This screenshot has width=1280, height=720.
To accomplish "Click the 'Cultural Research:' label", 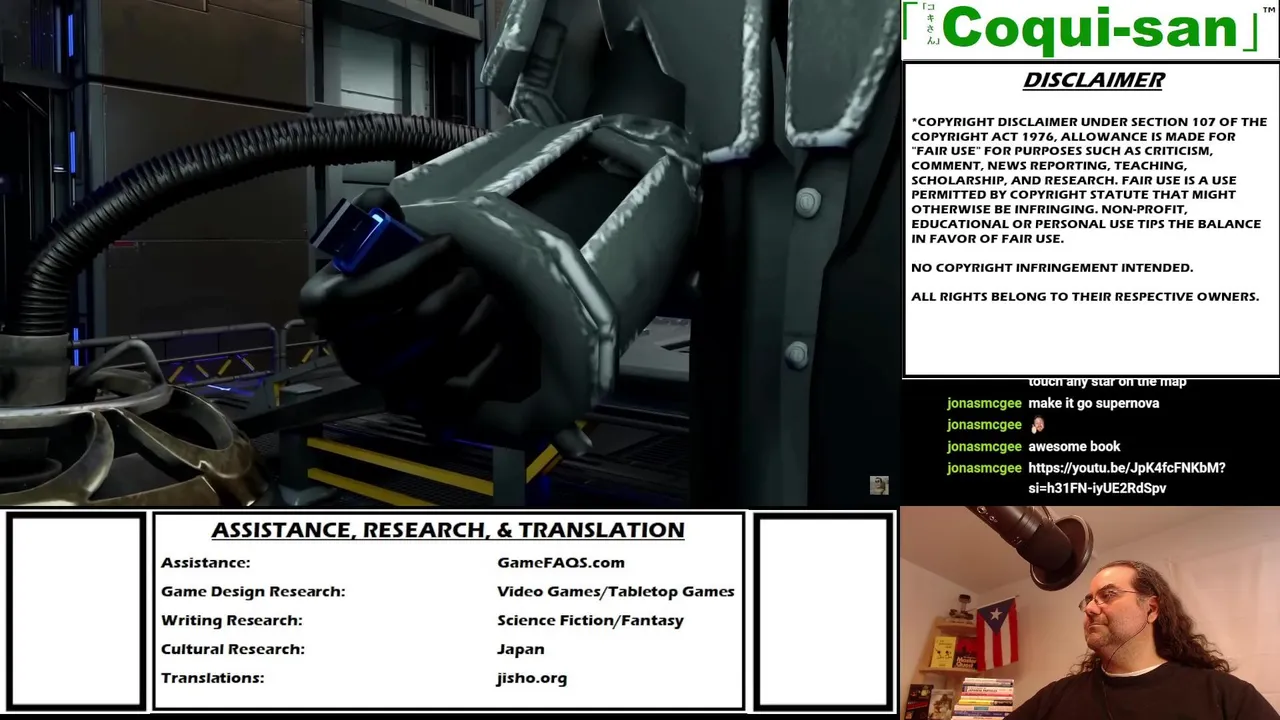I will click(x=233, y=649).
